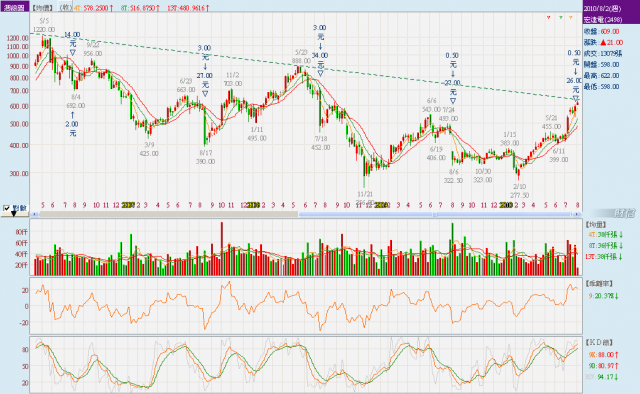Click the 4T 38千張 volume average

click(606, 234)
